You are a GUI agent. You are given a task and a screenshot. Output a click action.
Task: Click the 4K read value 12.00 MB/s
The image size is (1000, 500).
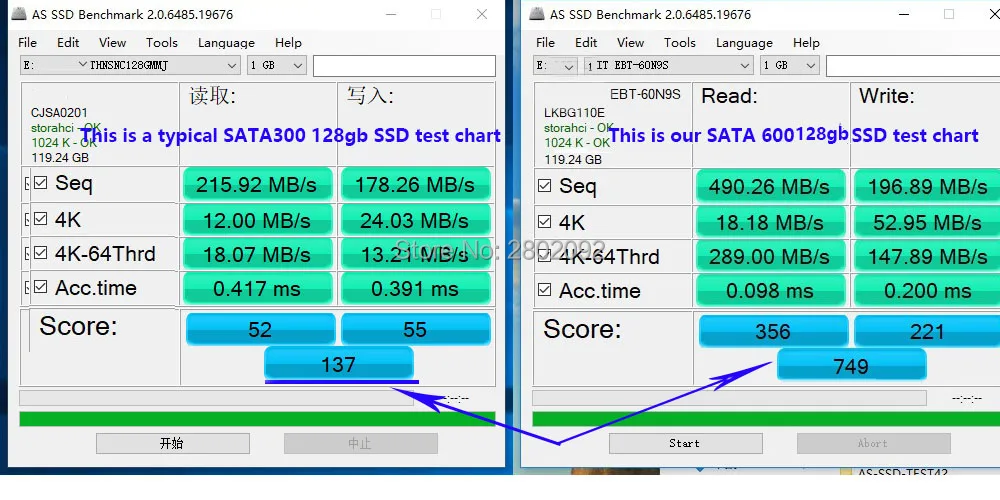(x=257, y=221)
